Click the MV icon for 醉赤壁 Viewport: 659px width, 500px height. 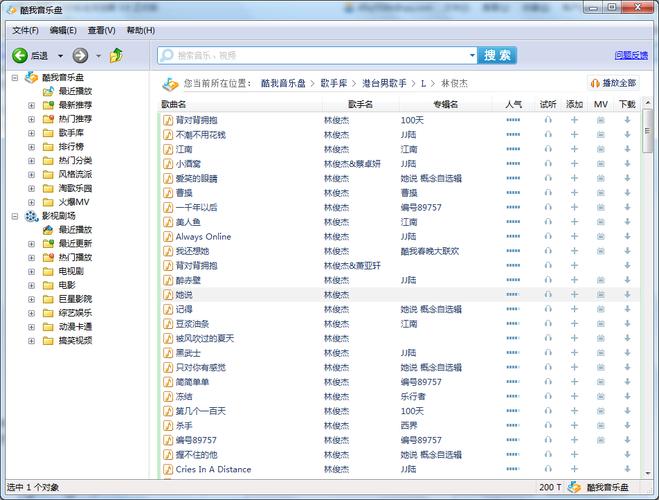pyautogui.click(x=601, y=280)
